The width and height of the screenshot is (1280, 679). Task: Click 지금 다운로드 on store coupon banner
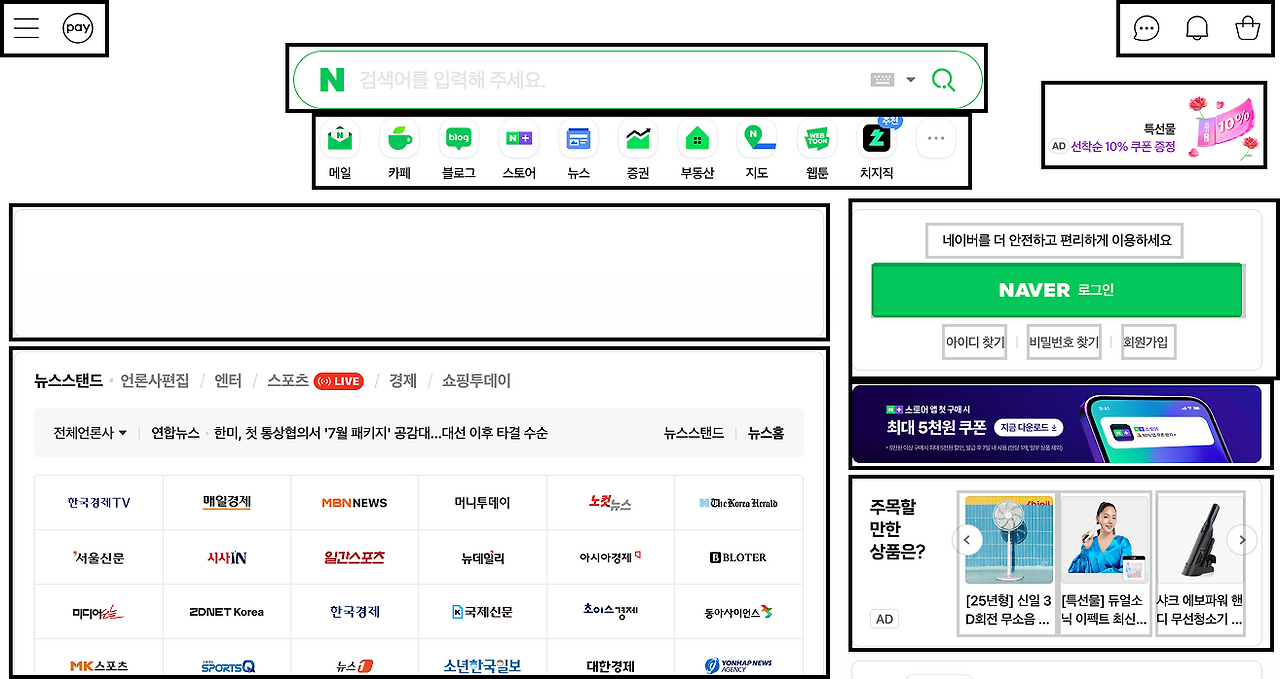click(x=1030, y=427)
